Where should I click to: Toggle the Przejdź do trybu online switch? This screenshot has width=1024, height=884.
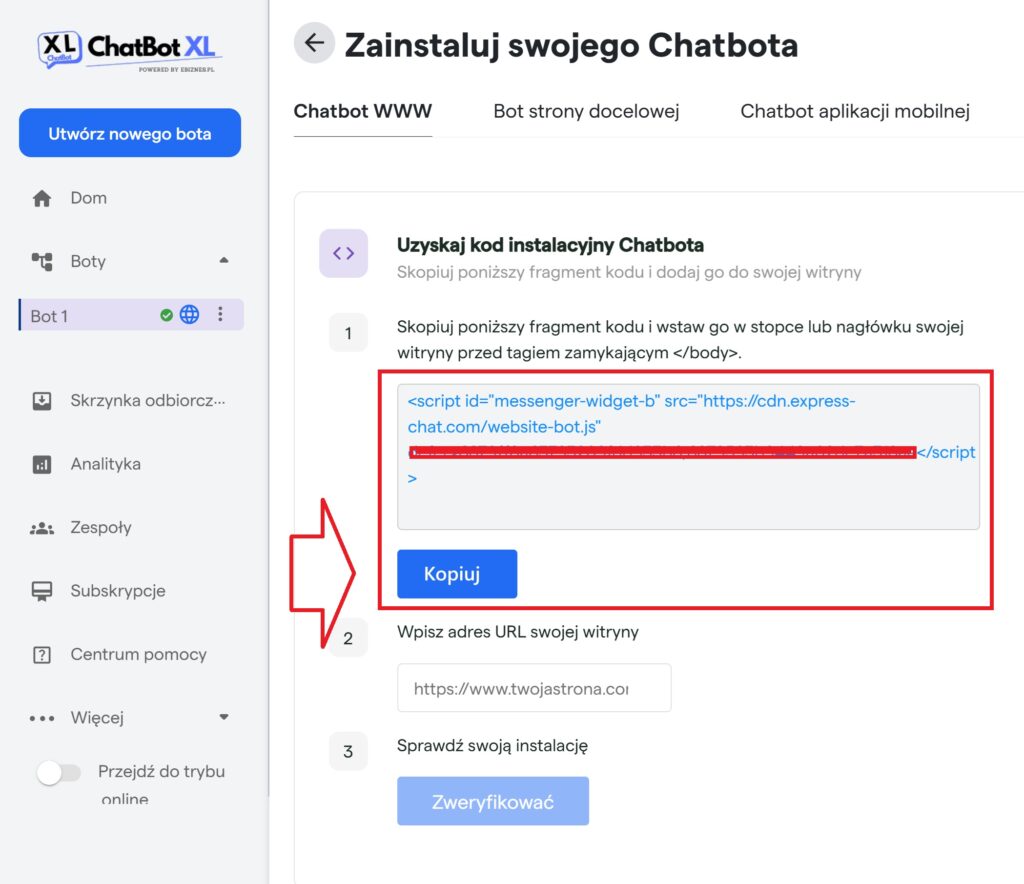click(x=59, y=773)
